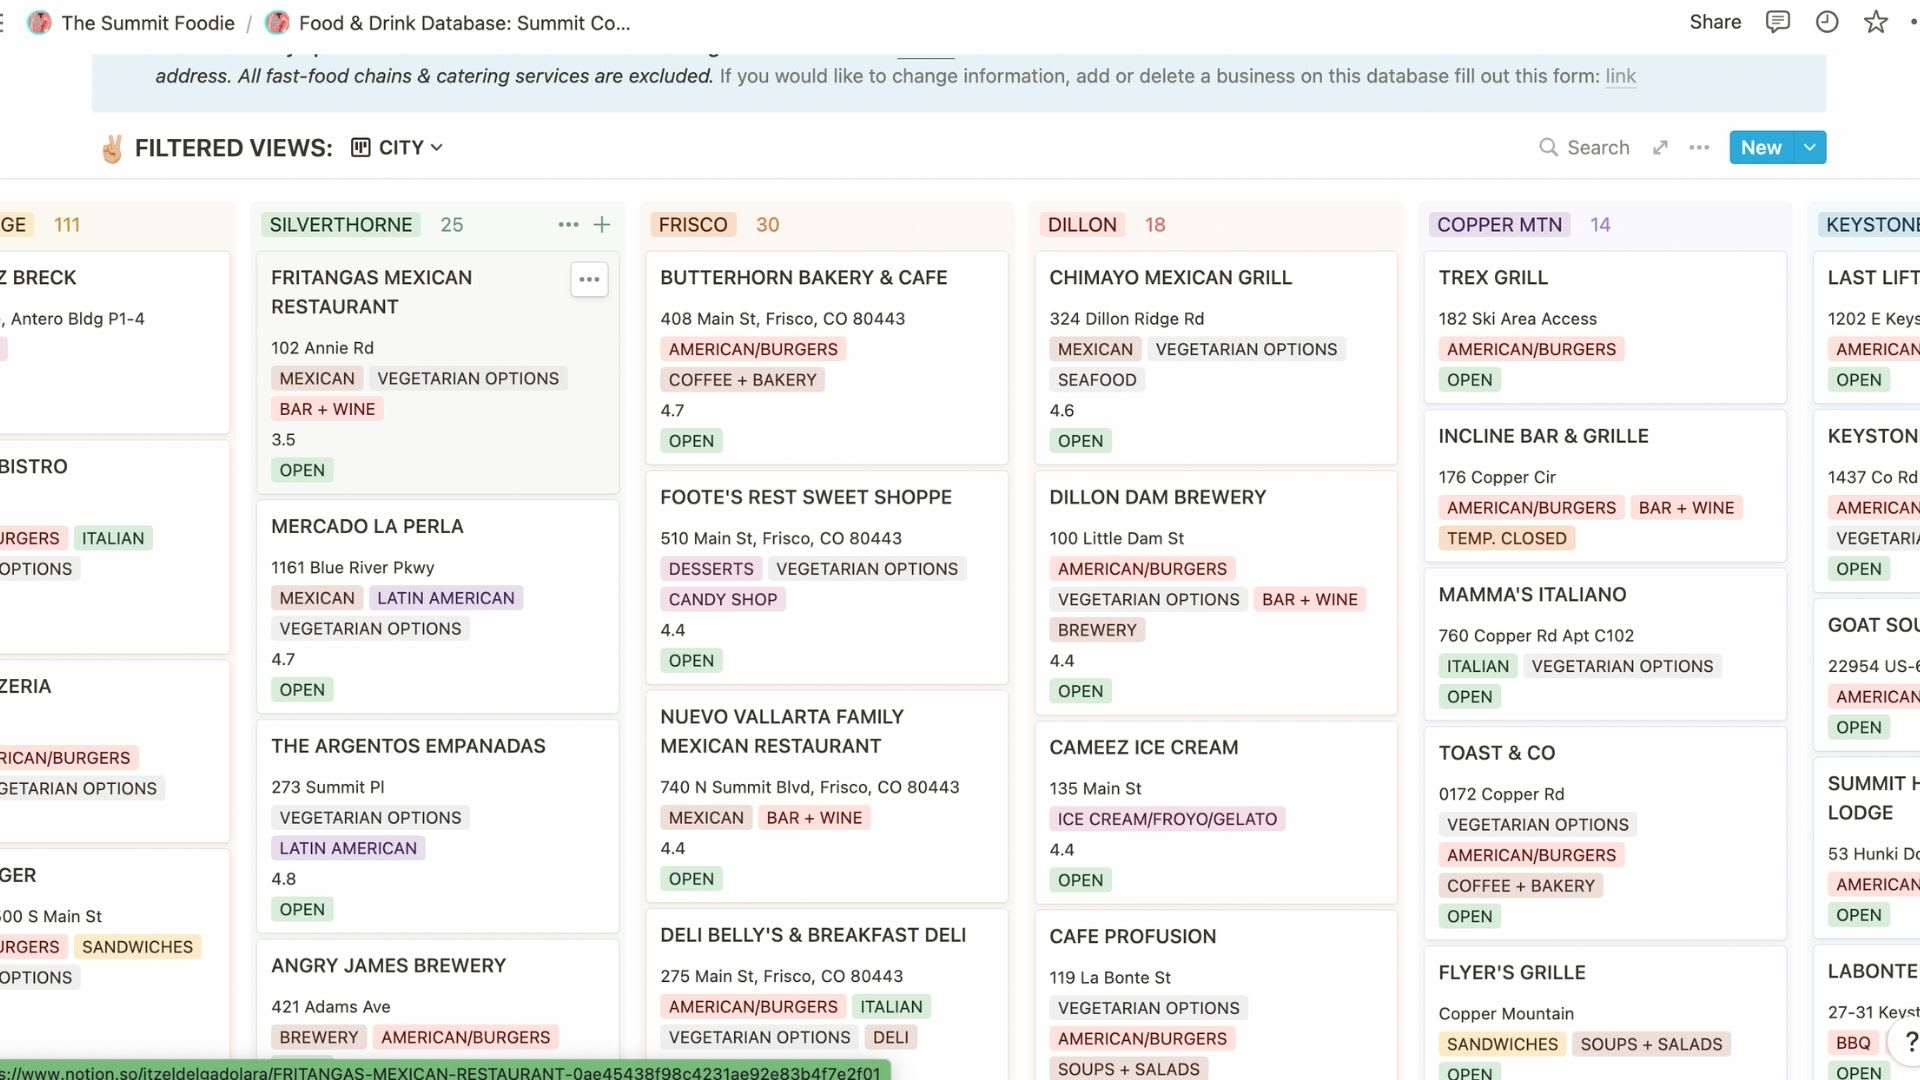Click BAR + WINE tag on Fritangas card
Image resolution: width=1920 pixels, height=1080 pixels.
point(327,409)
